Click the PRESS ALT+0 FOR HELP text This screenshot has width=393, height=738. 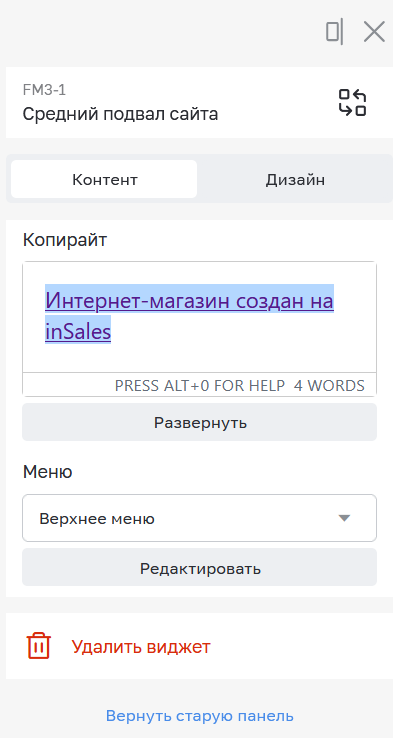click(200, 385)
